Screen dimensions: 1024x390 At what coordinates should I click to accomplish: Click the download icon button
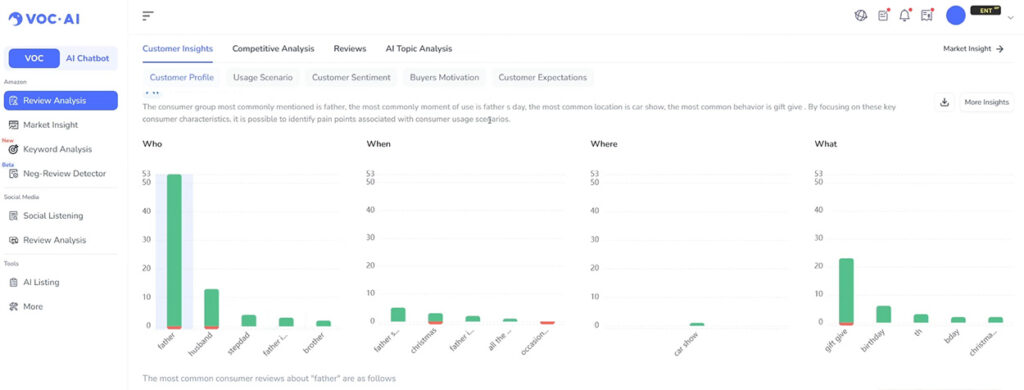click(944, 103)
